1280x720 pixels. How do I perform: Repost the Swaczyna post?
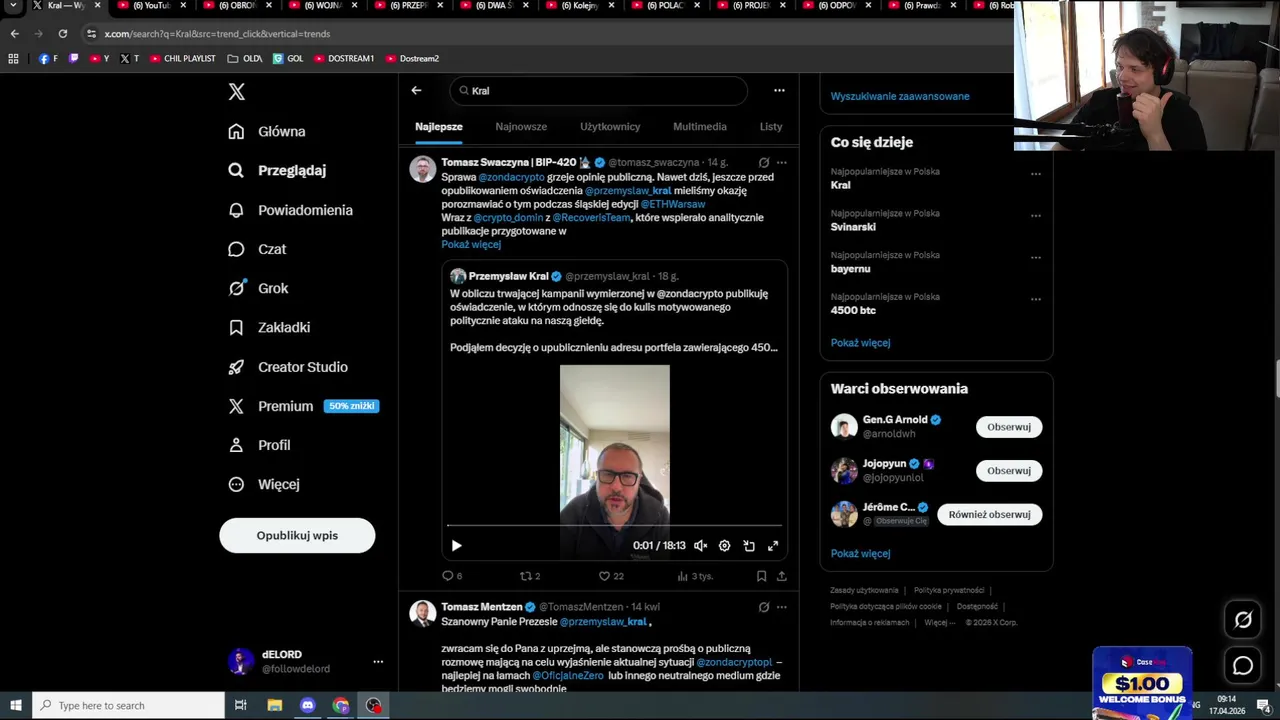point(530,576)
